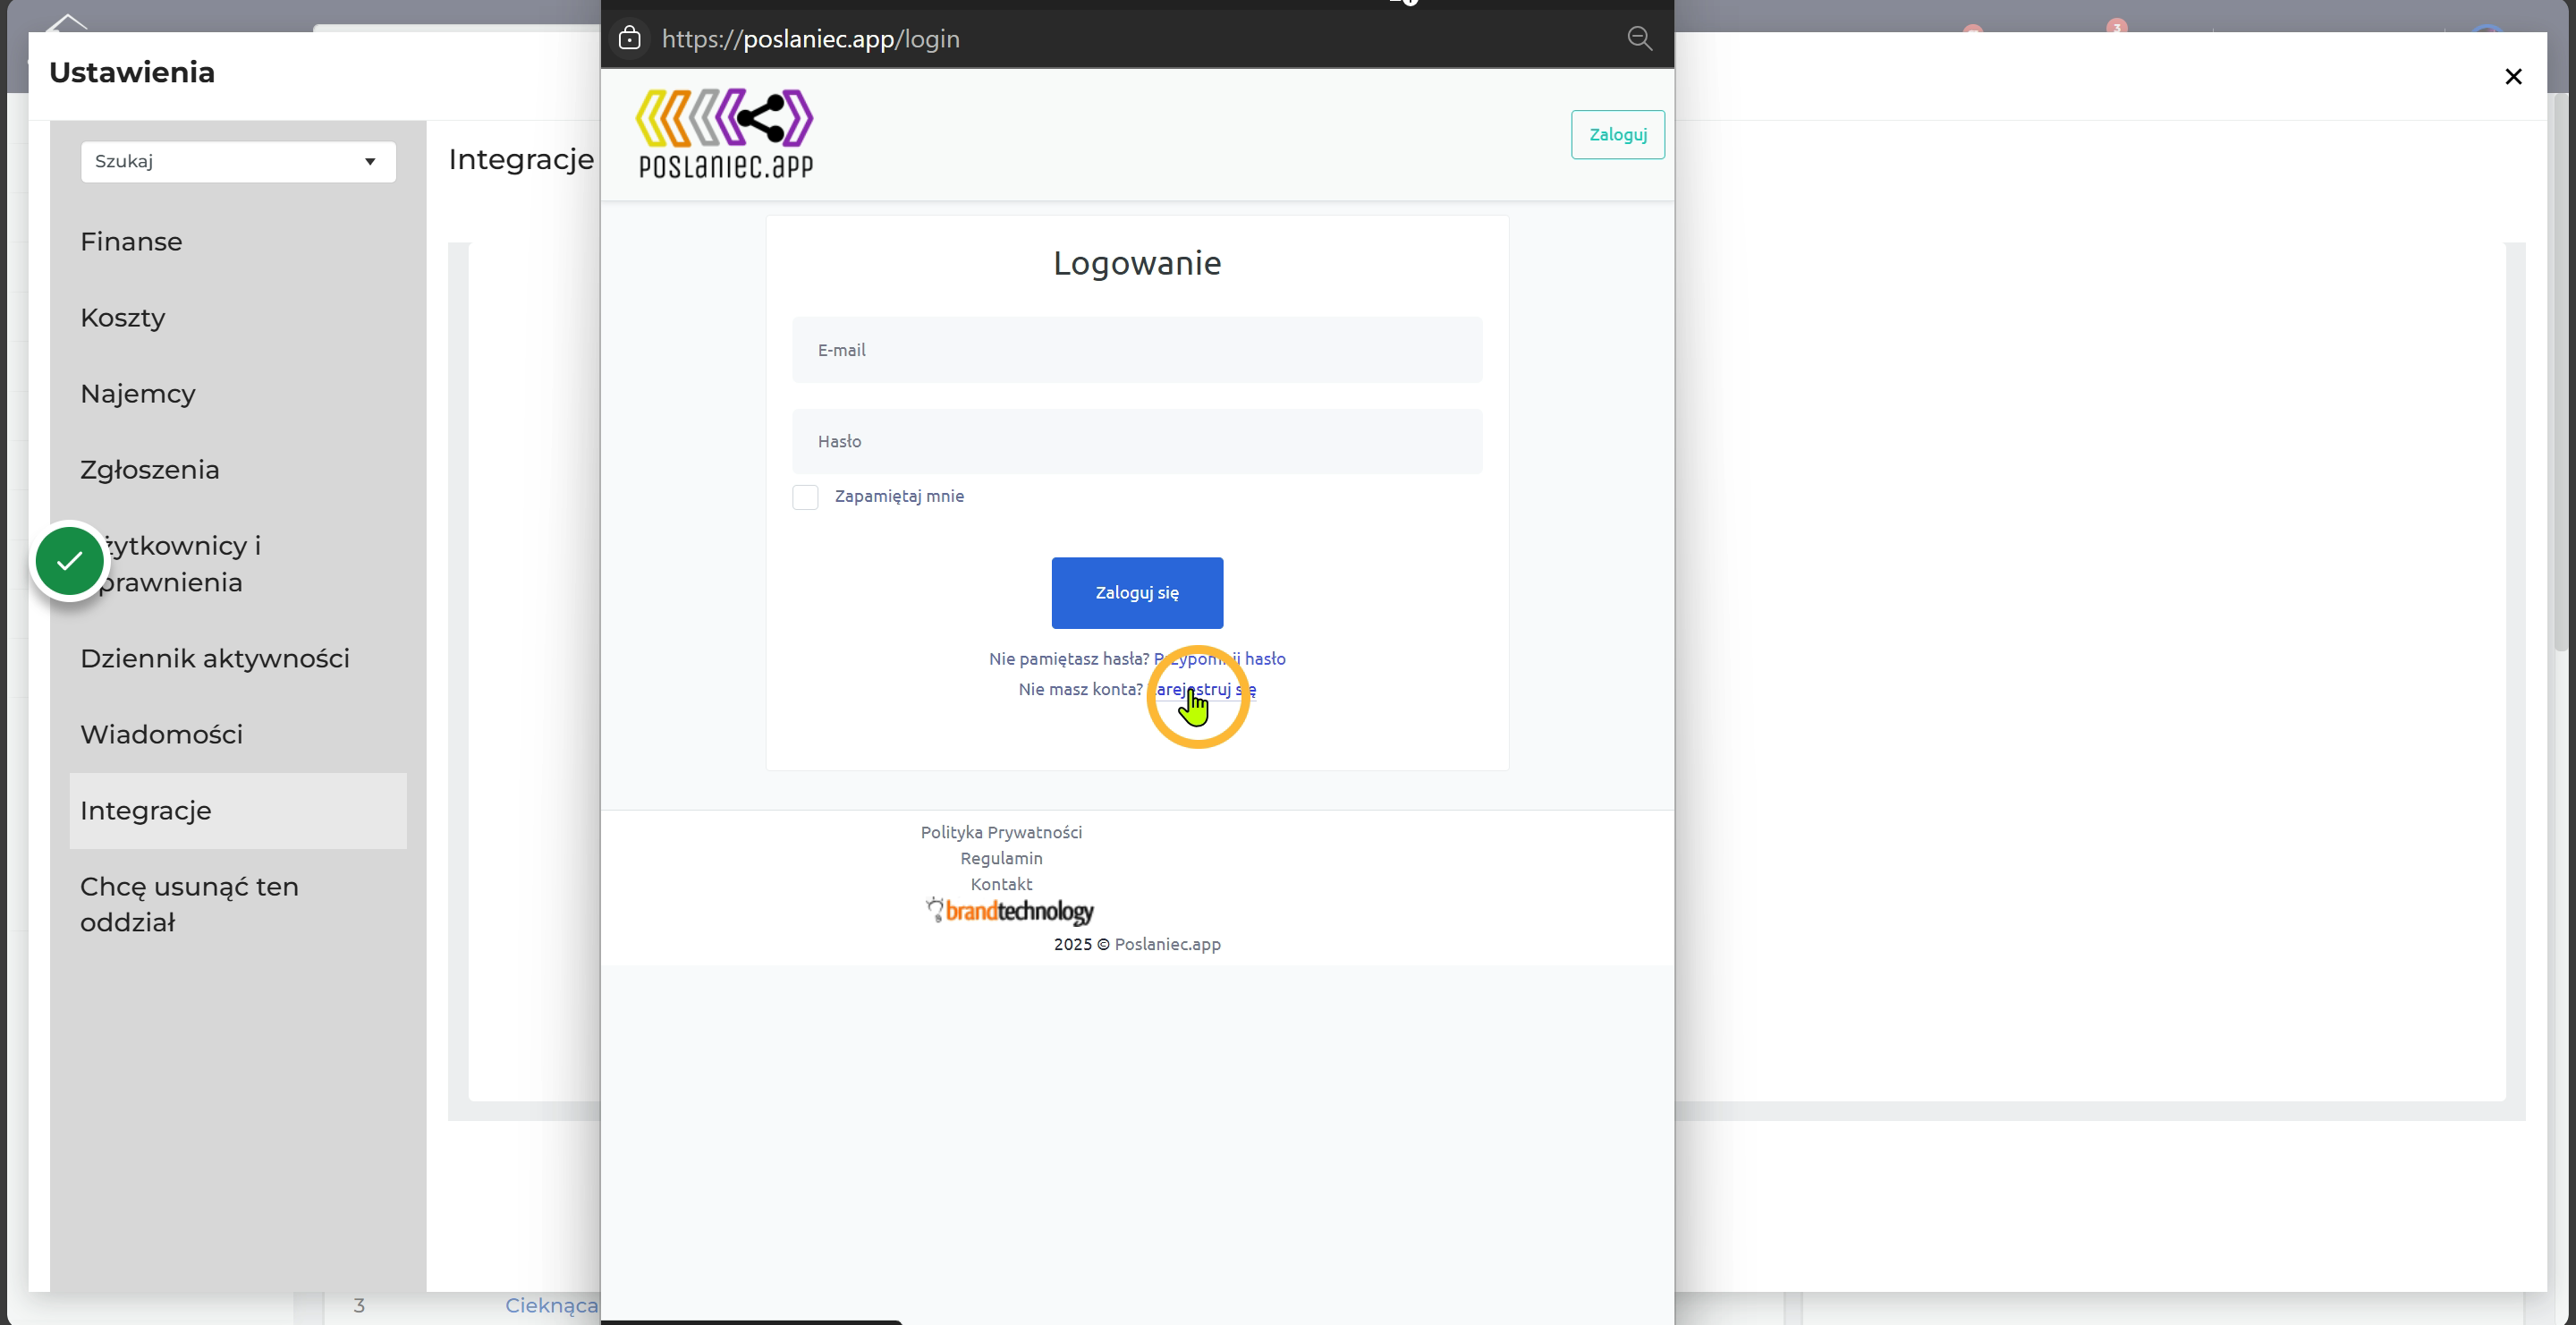2576x1325 pixels.
Task: Focus the E-mail input field
Action: (x=1137, y=350)
